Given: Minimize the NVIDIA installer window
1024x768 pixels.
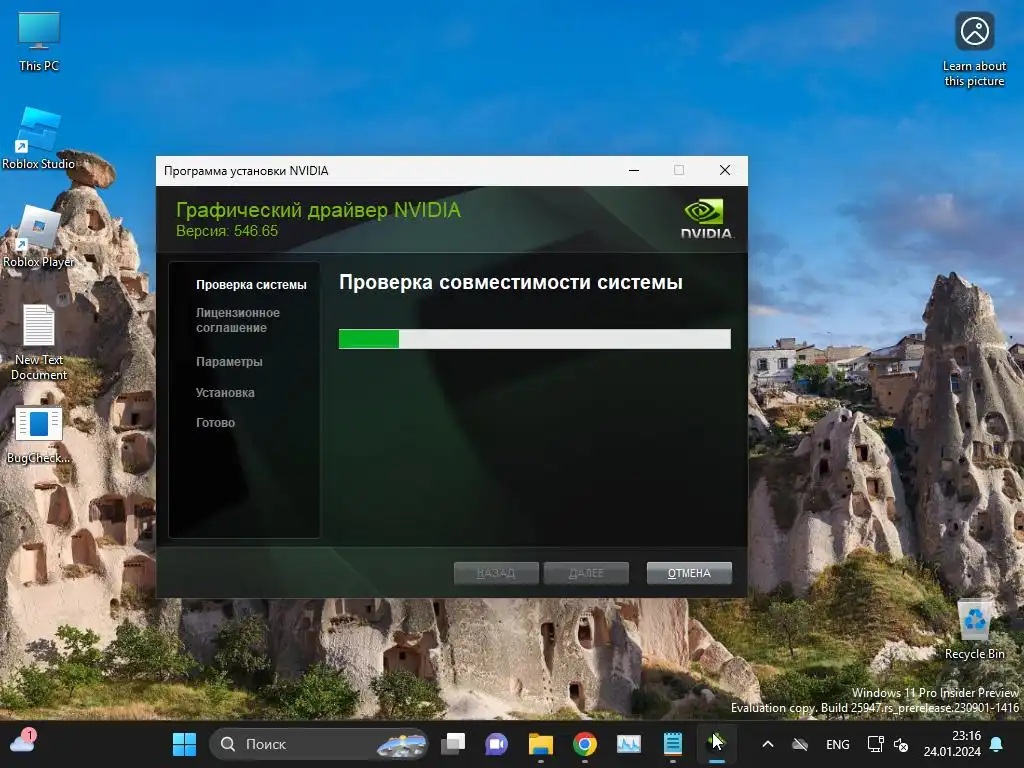Looking at the screenshot, I should click(x=633, y=170).
